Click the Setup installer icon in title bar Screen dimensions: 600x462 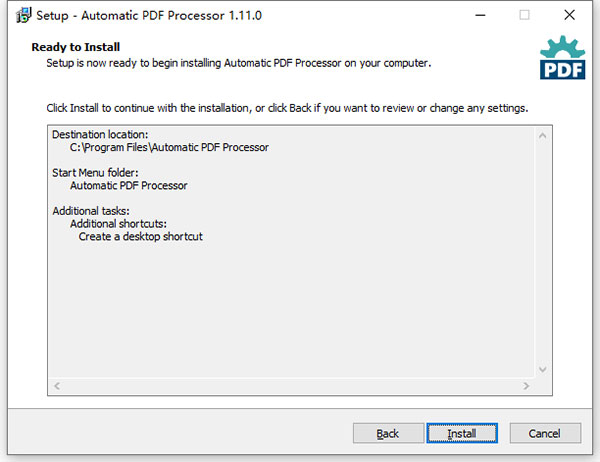click(23, 15)
